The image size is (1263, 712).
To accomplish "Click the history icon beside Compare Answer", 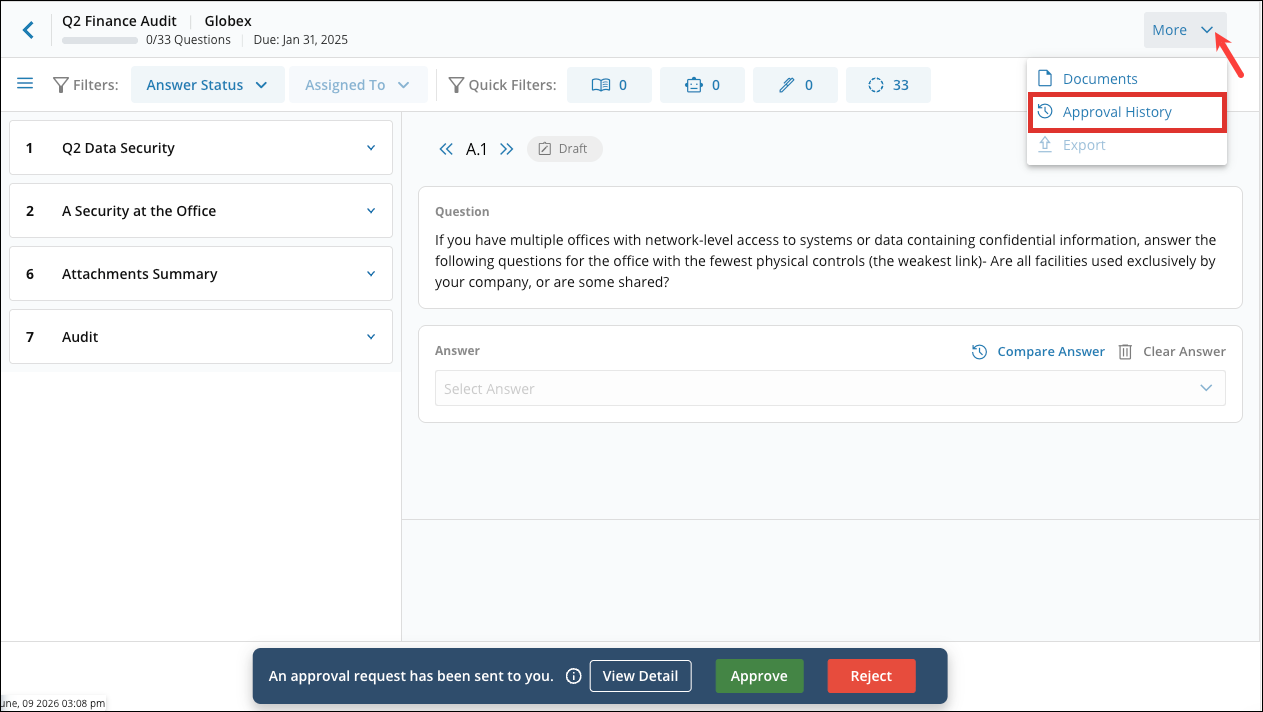I will pyautogui.click(x=980, y=352).
